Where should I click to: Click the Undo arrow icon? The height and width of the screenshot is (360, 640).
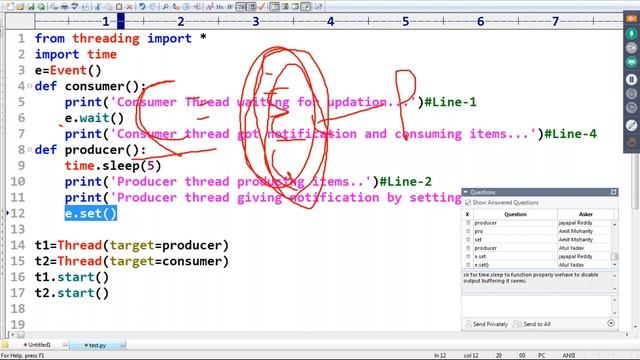pyautogui.click(x=142, y=7)
